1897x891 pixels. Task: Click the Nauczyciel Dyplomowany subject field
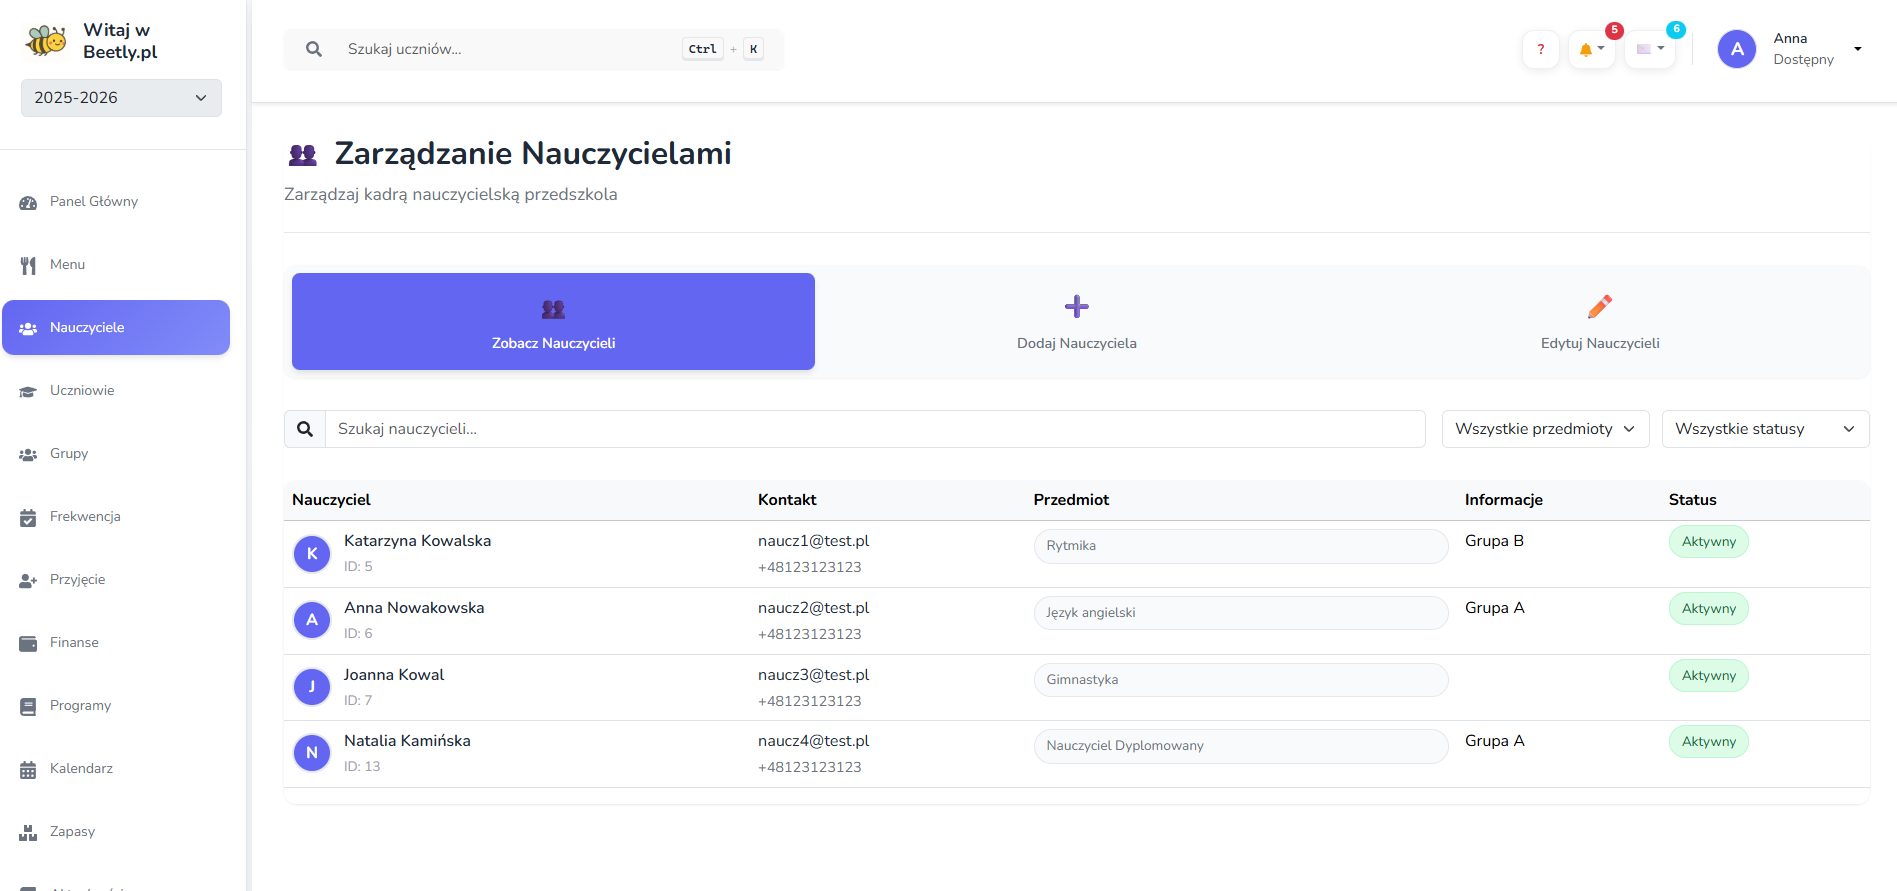(x=1241, y=746)
